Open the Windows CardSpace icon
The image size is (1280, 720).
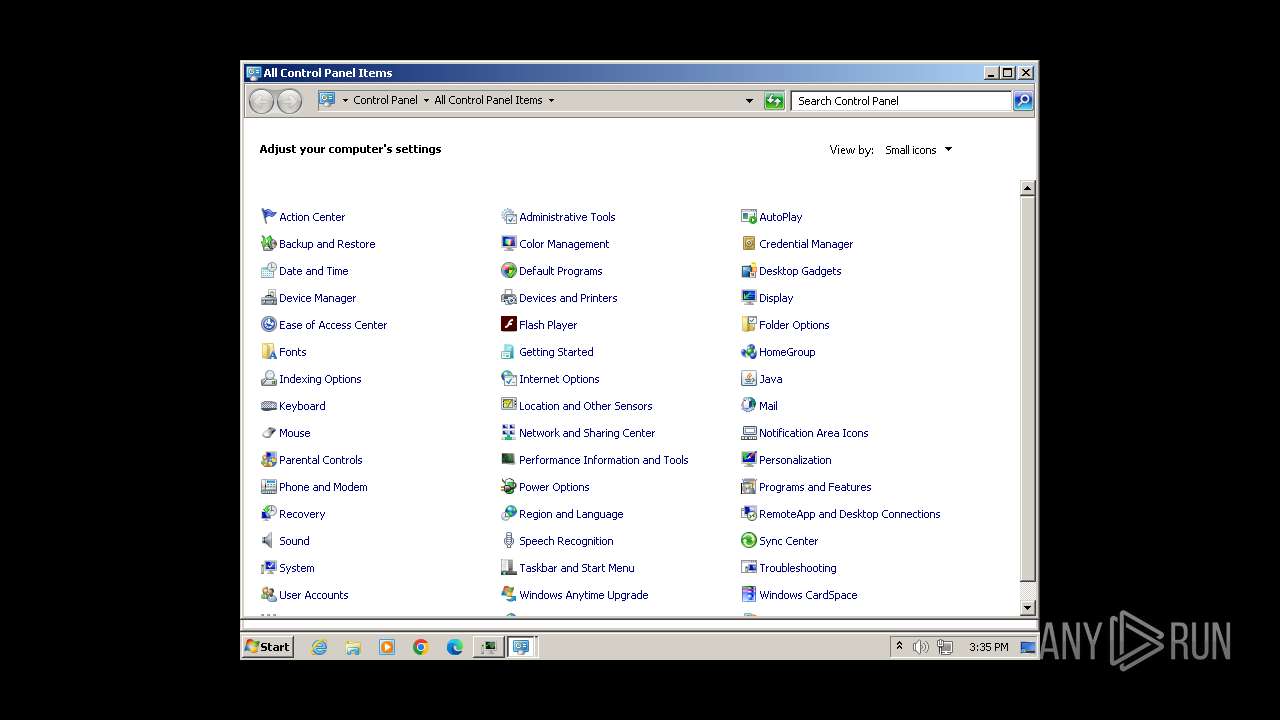coord(748,594)
